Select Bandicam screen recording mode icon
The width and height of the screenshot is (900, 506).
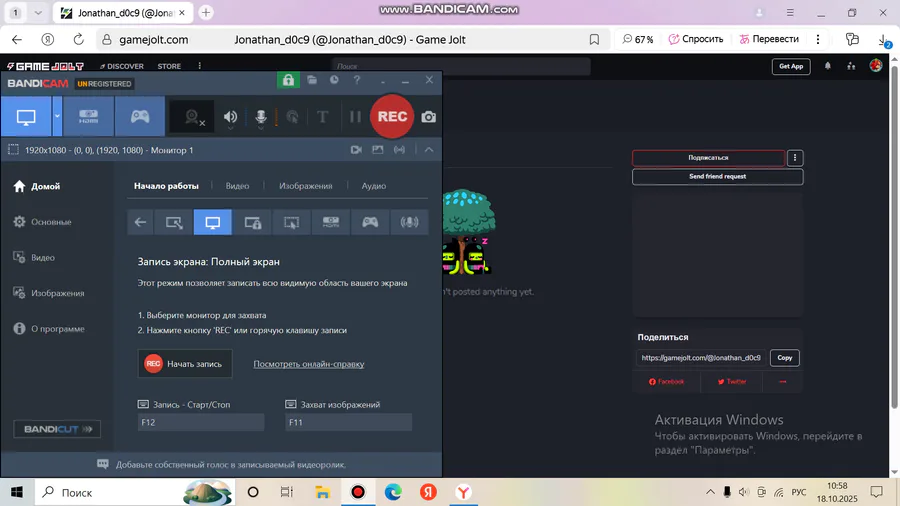point(26,116)
